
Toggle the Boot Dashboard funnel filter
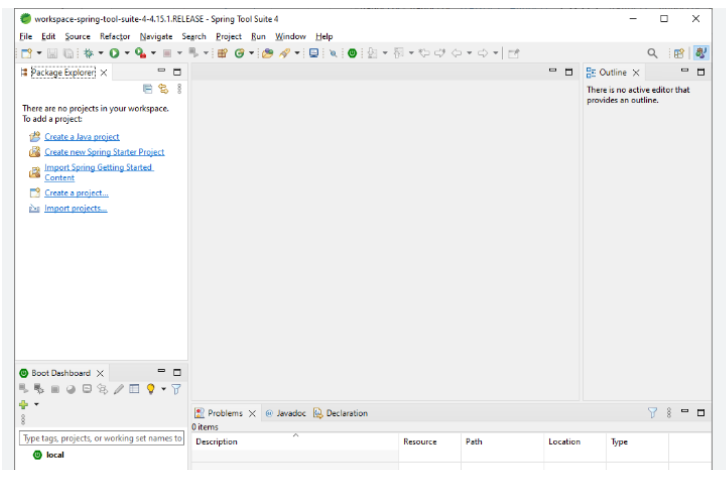pyautogui.click(x=177, y=389)
